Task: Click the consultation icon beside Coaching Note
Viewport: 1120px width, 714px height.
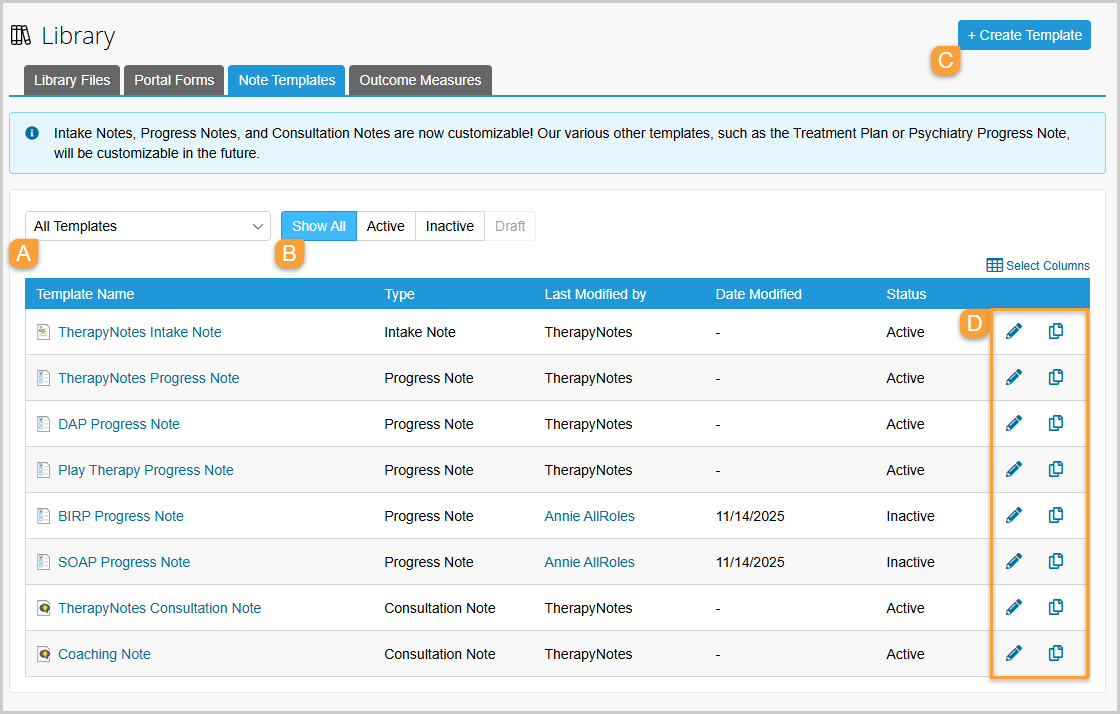Action: click(x=44, y=654)
